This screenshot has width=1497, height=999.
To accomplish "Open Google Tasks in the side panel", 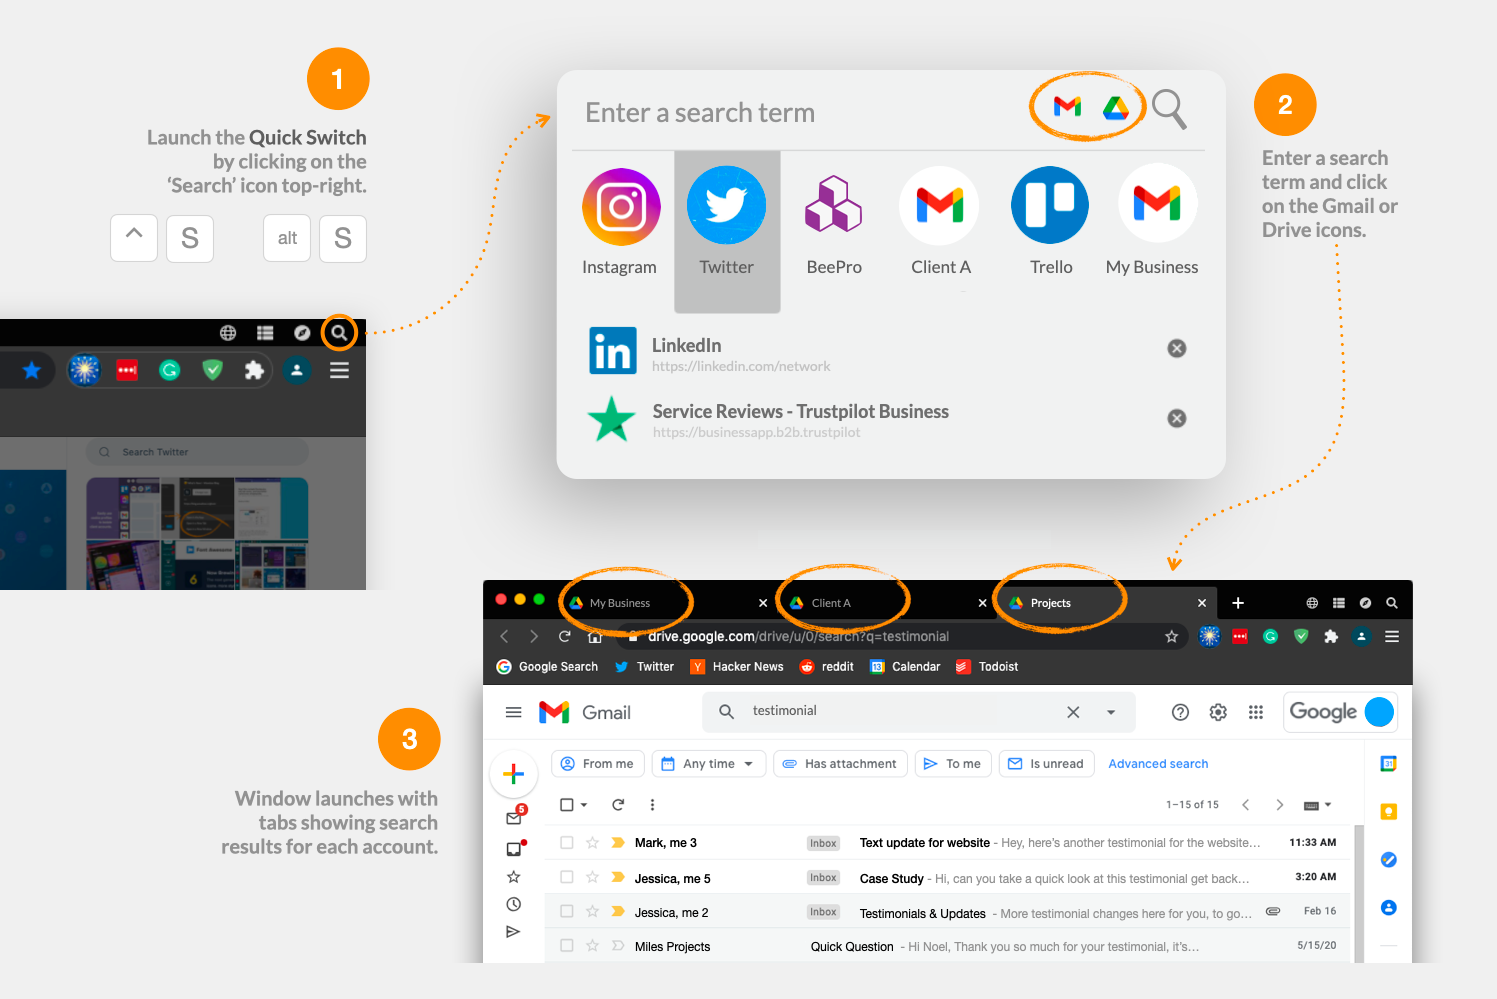I will coord(1388,860).
